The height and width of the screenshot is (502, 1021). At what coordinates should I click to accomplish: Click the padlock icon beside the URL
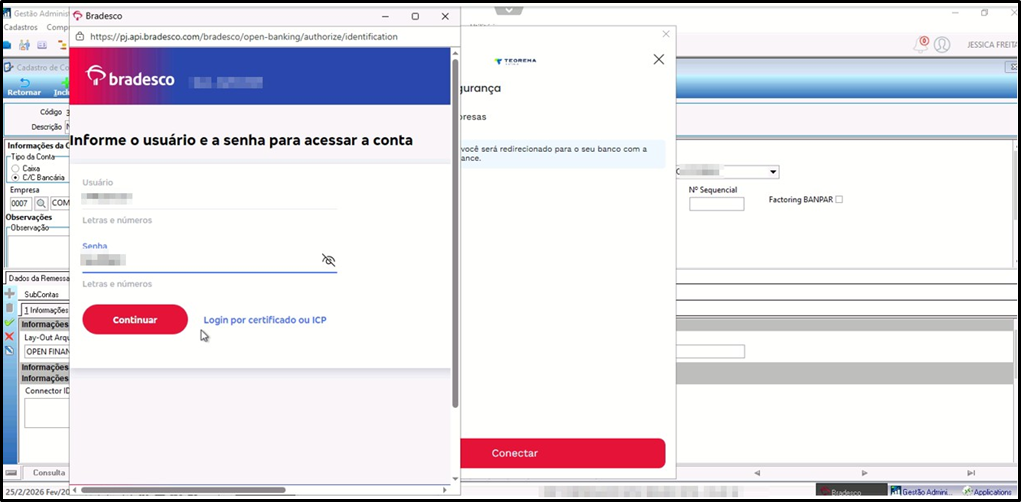coord(80,37)
